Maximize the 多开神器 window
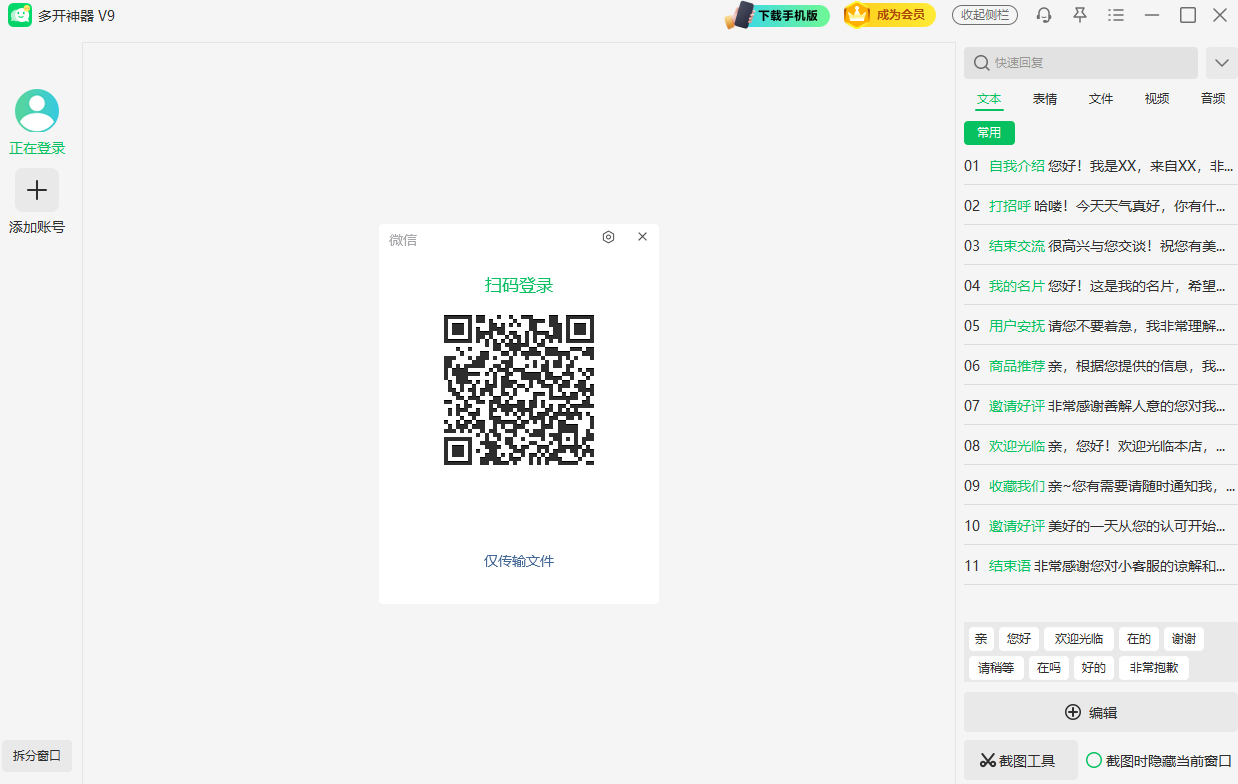This screenshot has width=1238, height=784. tap(1188, 15)
